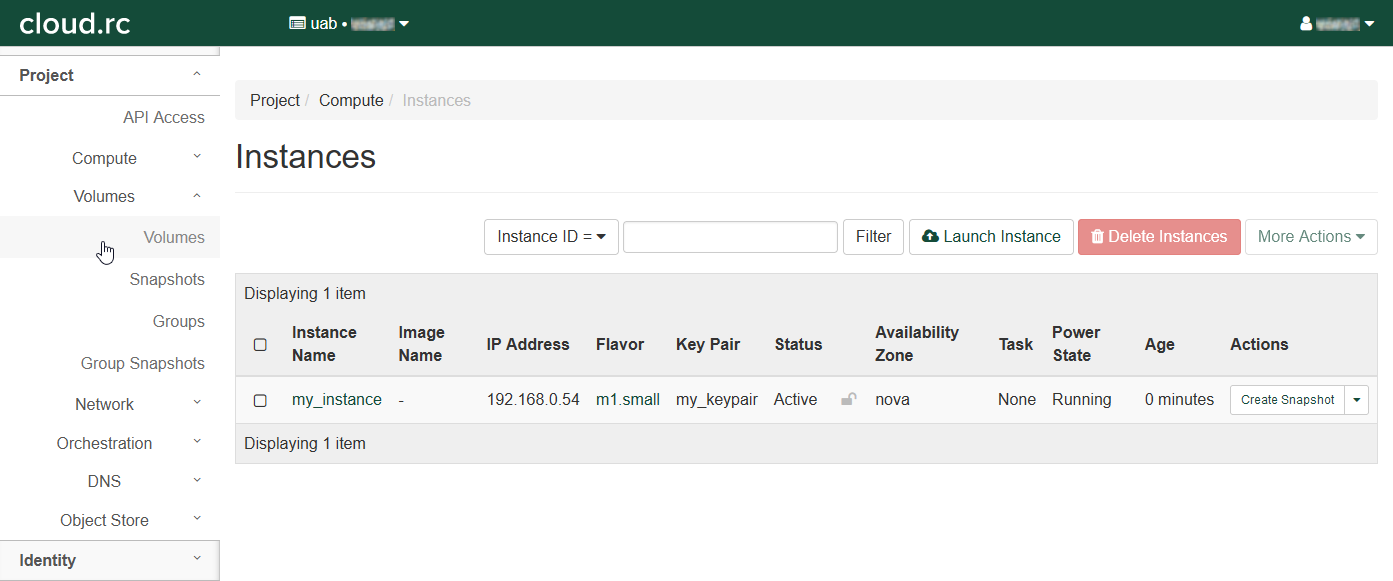
Task: Click the cloud.rc logo
Action: tap(75, 23)
